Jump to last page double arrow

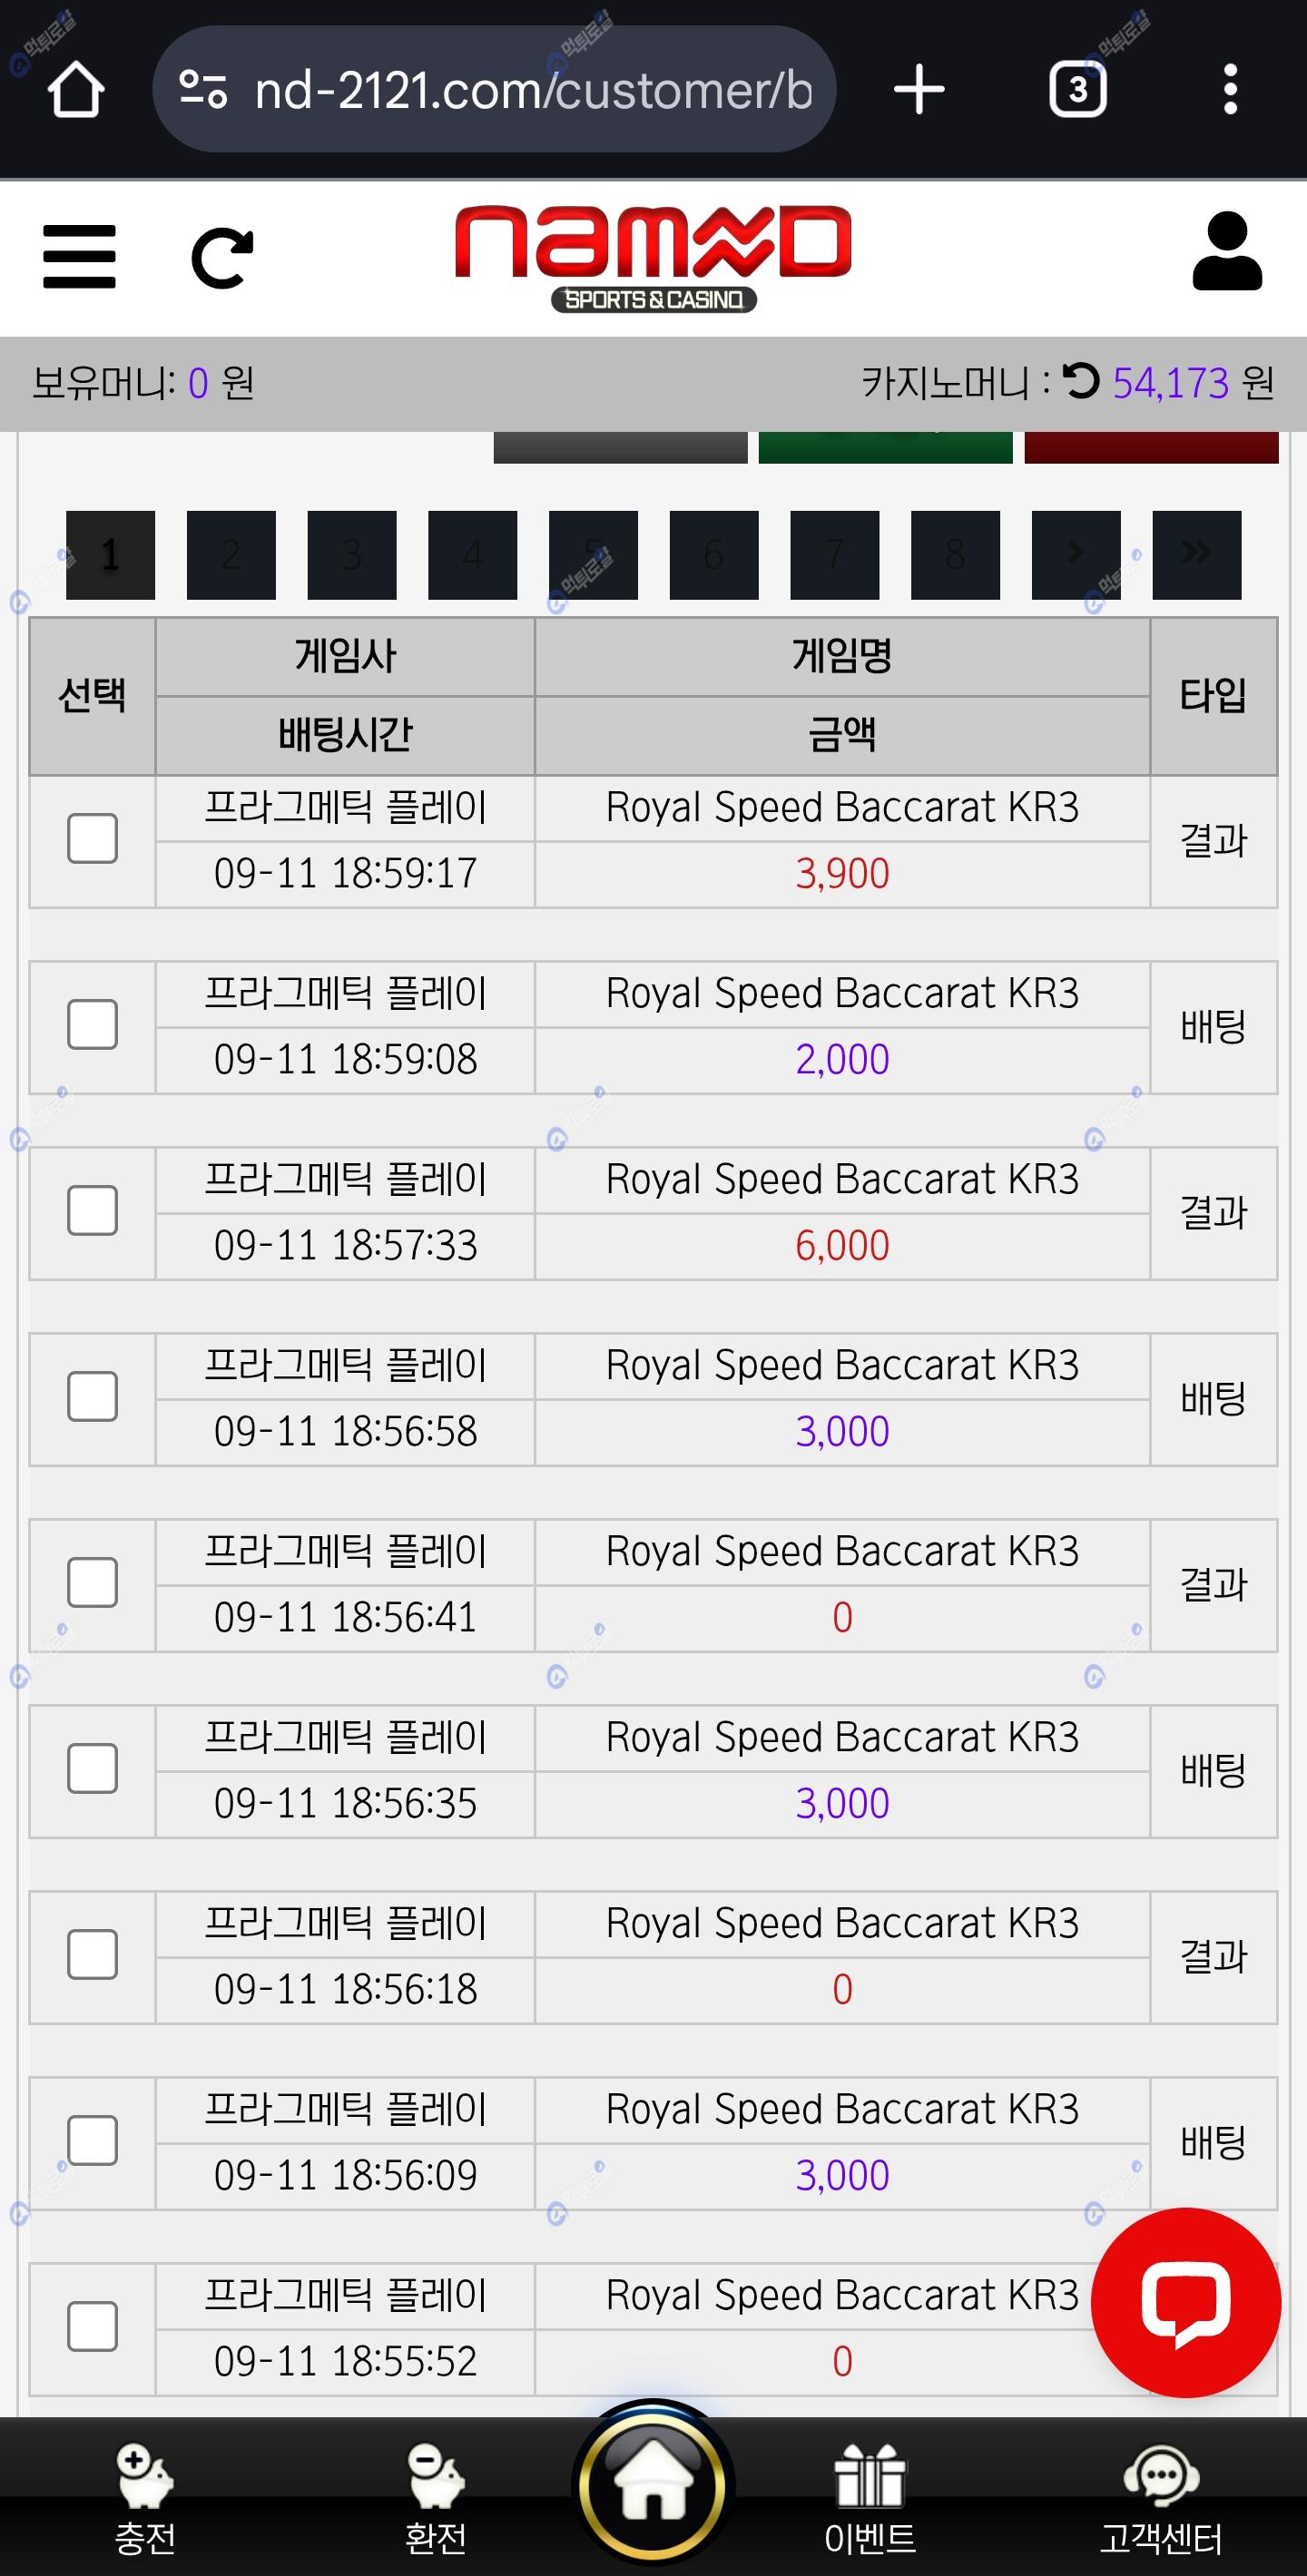pos(1196,554)
